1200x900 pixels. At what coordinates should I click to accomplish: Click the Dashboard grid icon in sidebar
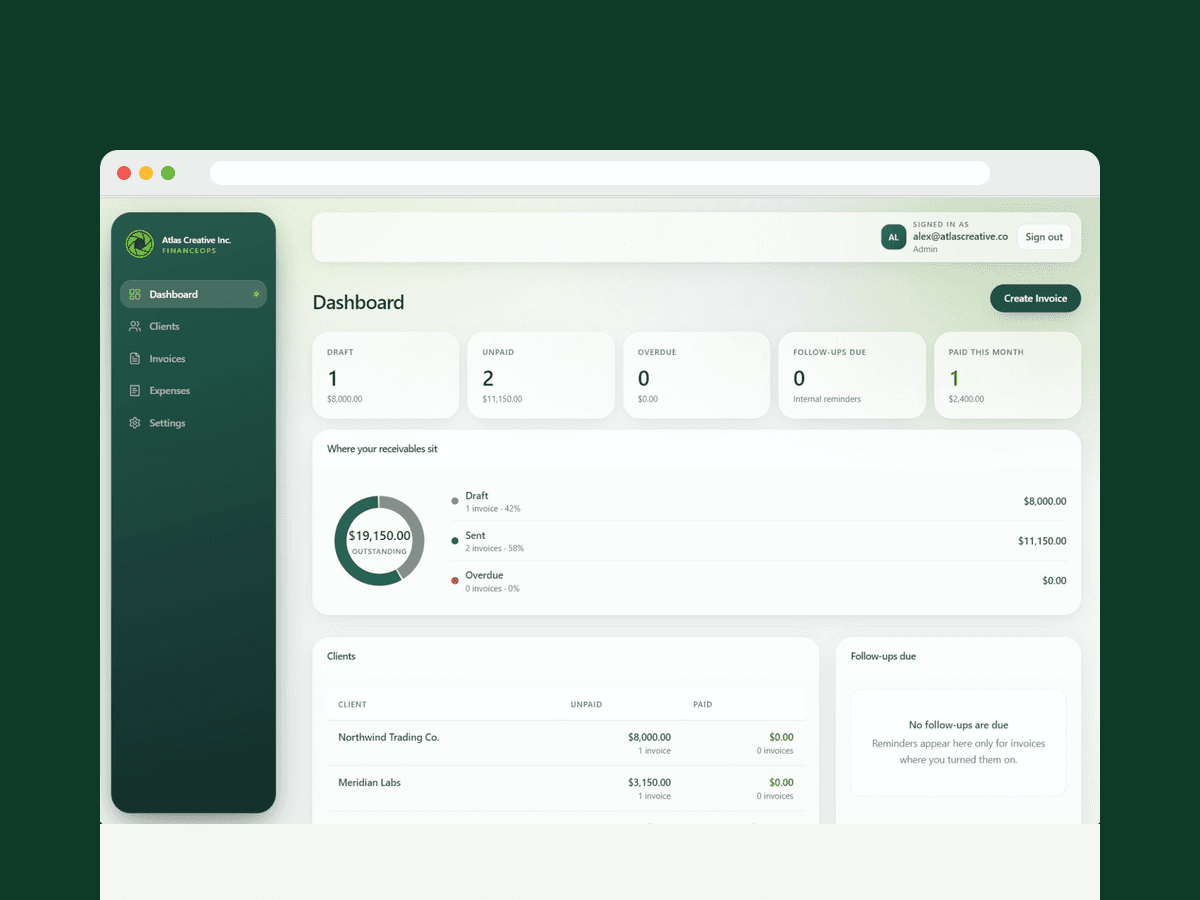point(135,294)
